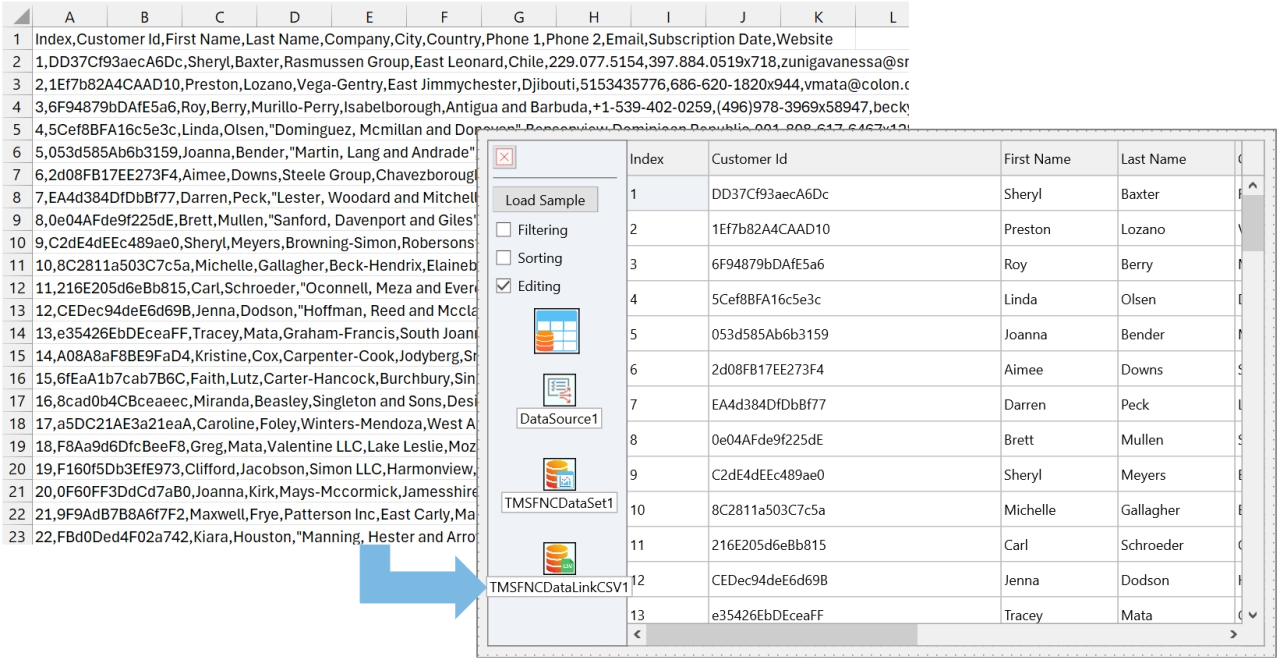Select the DataSource1 component icon

point(559,390)
